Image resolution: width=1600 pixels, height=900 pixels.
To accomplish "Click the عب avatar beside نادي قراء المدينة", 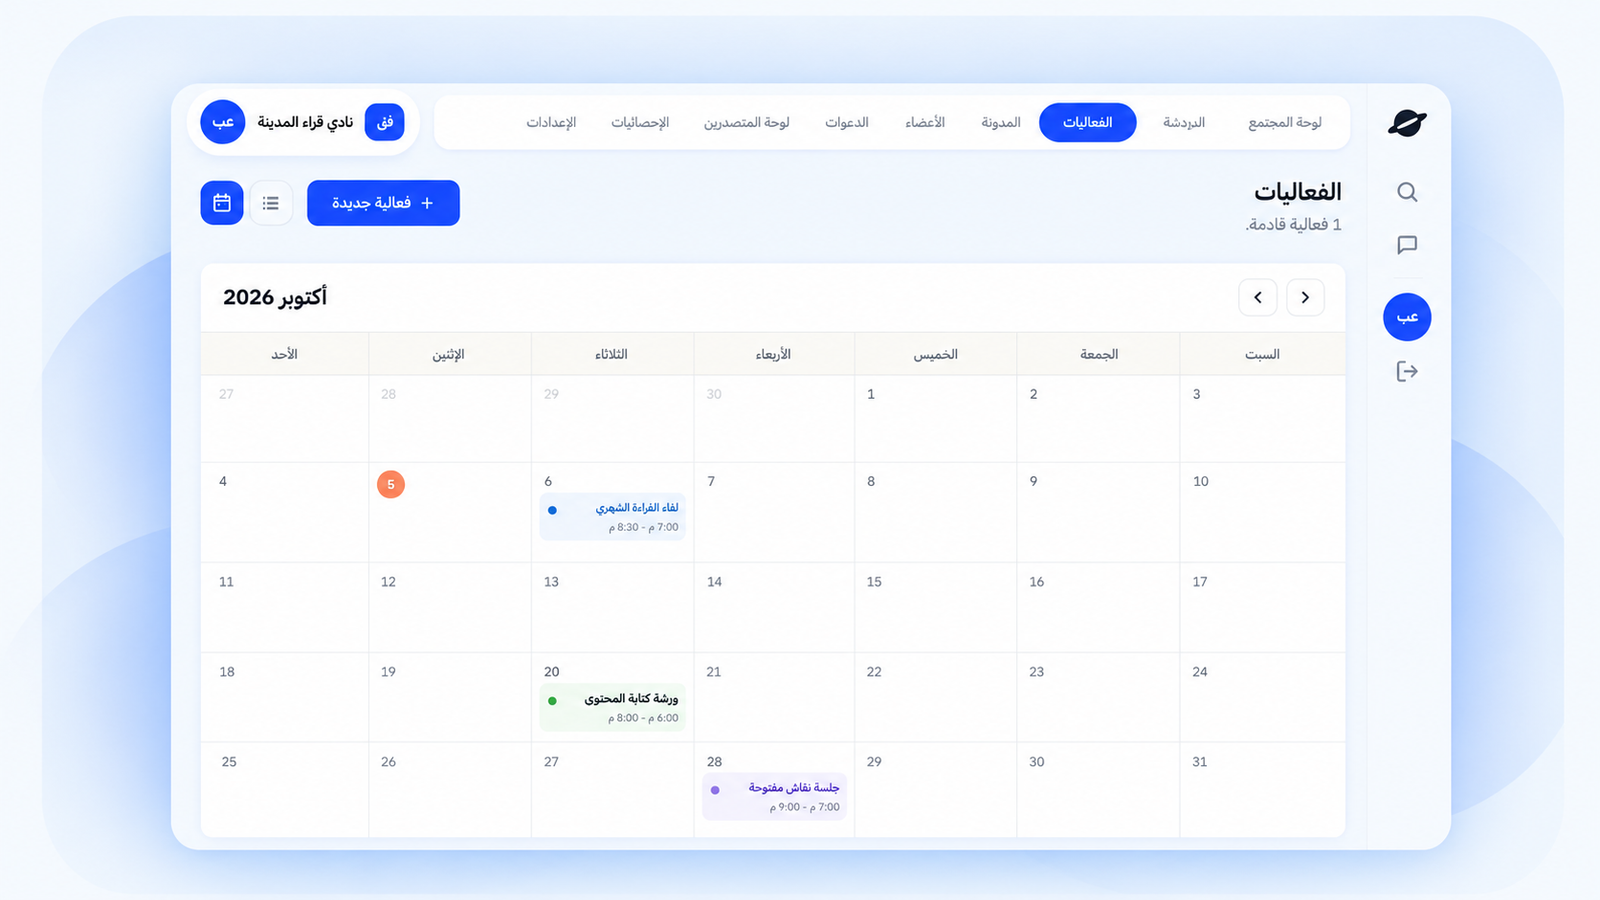I will click(x=223, y=122).
